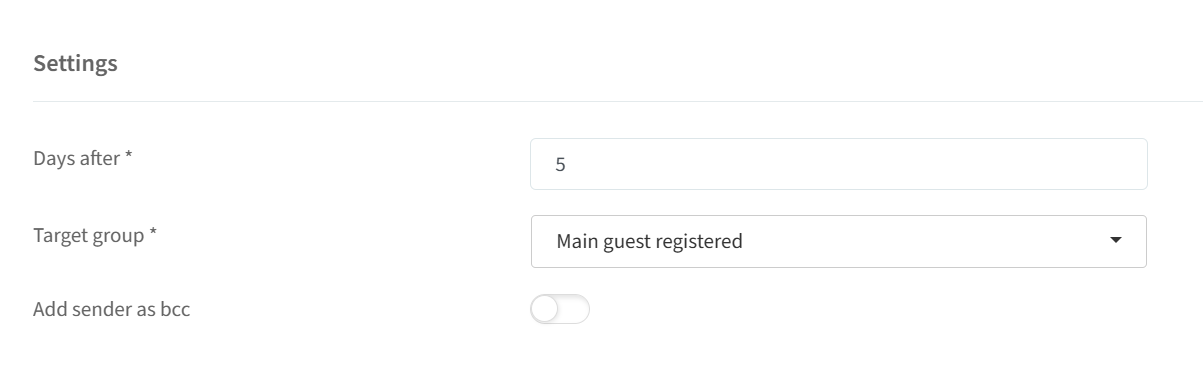Click the number 5 in Days after
The height and width of the screenshot is (365, 1203).
(561, 164)
